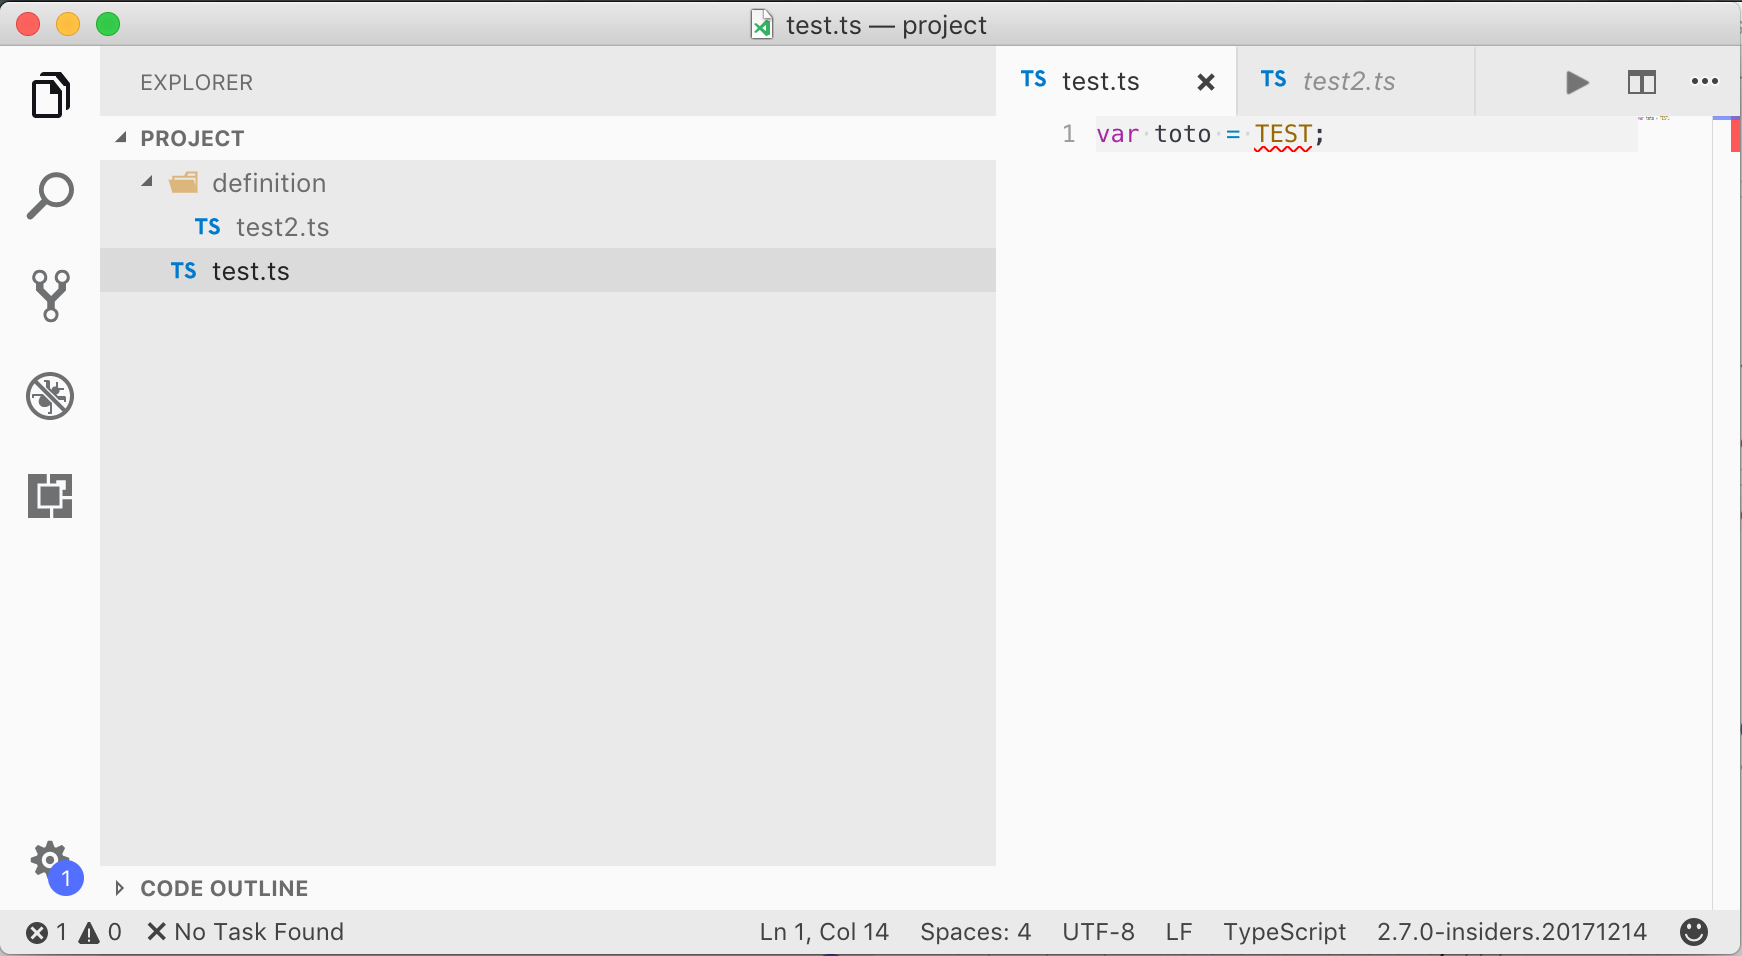Change indentation via Spaces: 4
Image resolution: width=1742 pixels, height=956 pixels.
pos(976,931)
